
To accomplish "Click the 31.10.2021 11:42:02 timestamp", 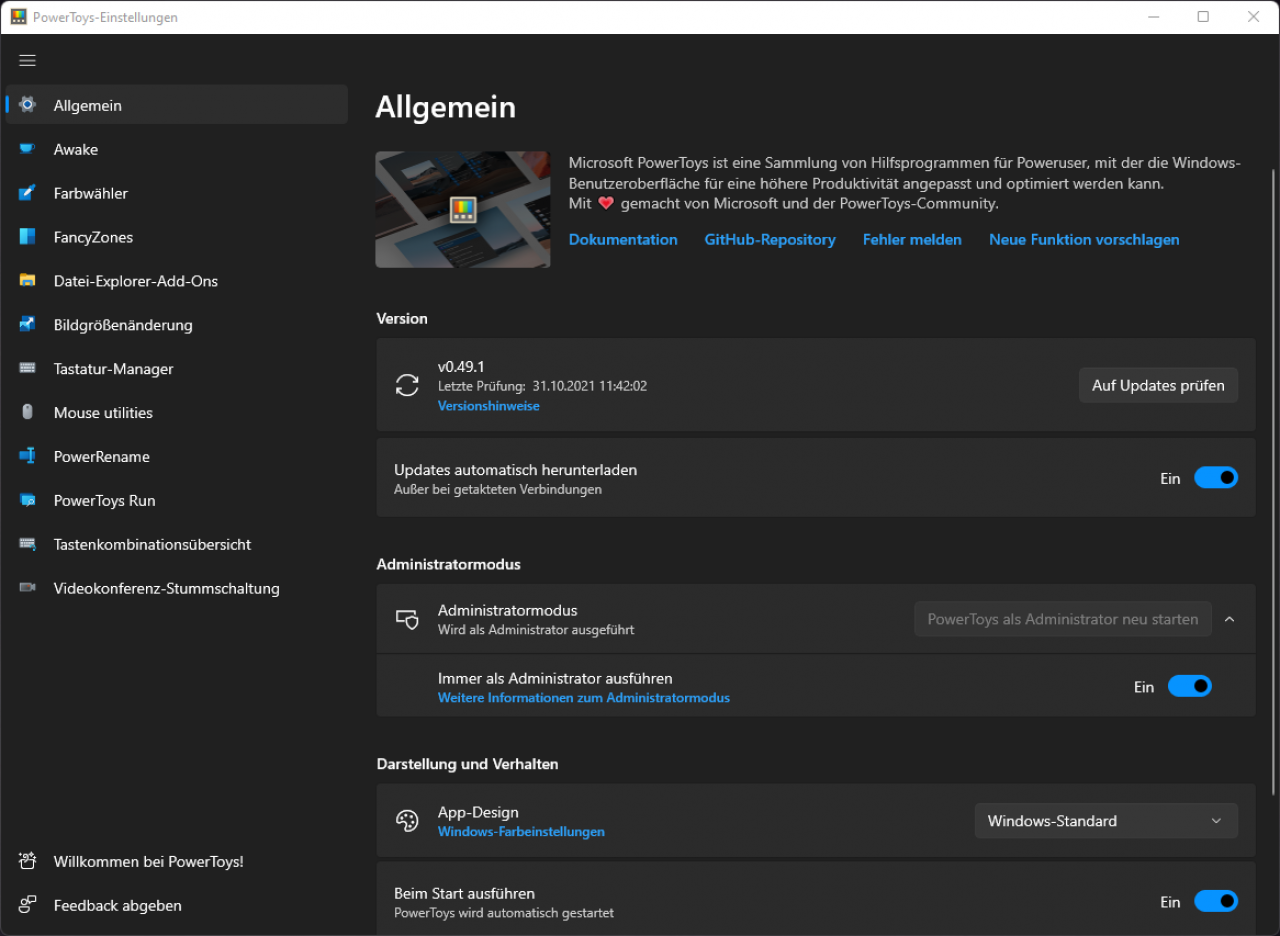I will pyautogui.click(x=590, y=386).
